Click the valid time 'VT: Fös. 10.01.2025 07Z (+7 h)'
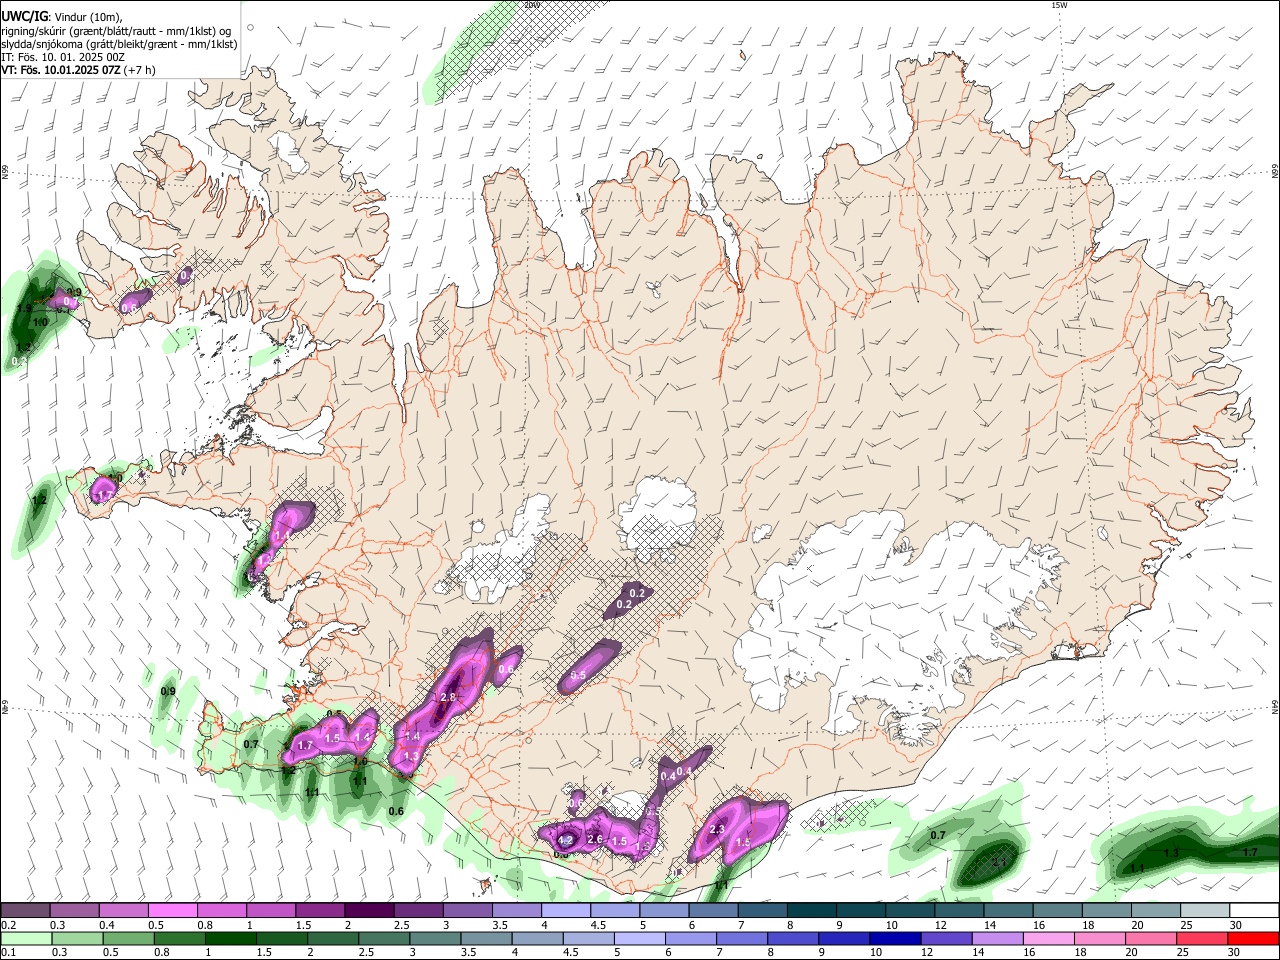Screen dimensions: 1280x960 pos(79,71)
